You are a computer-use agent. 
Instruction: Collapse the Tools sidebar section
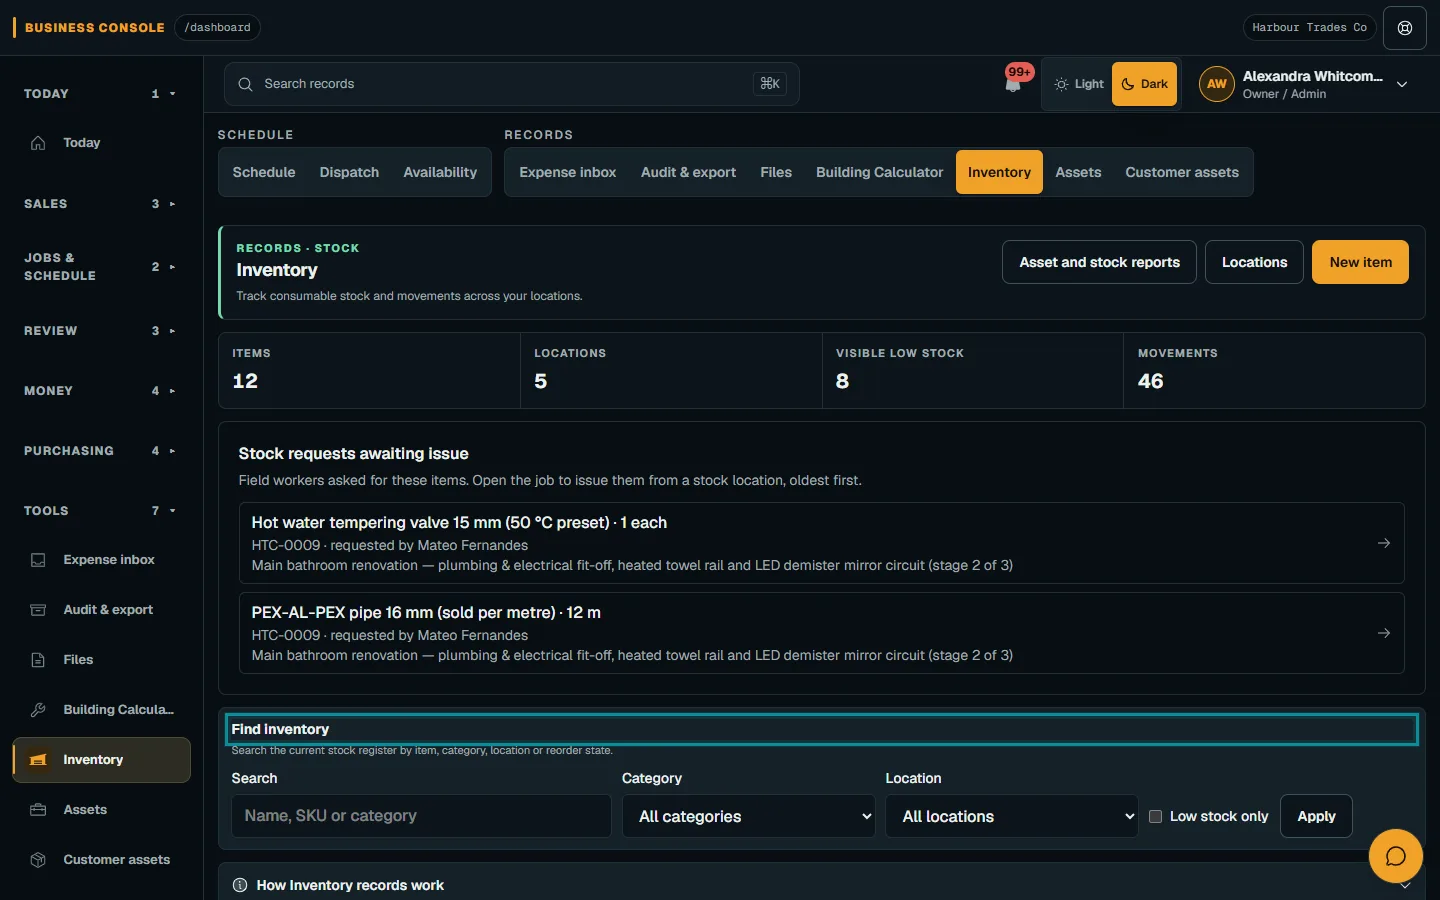[100, 511]
